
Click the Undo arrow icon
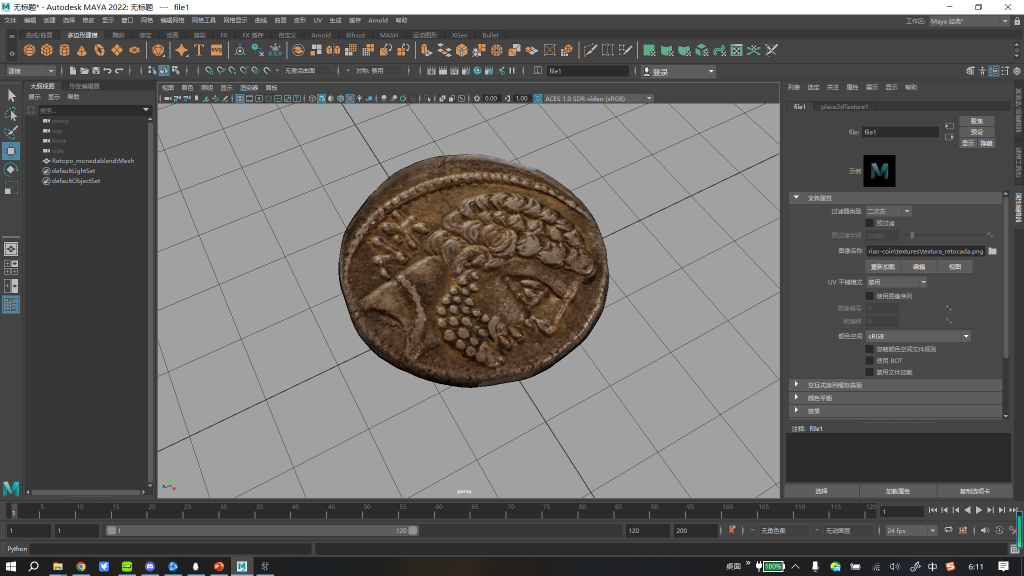[107, 71]
